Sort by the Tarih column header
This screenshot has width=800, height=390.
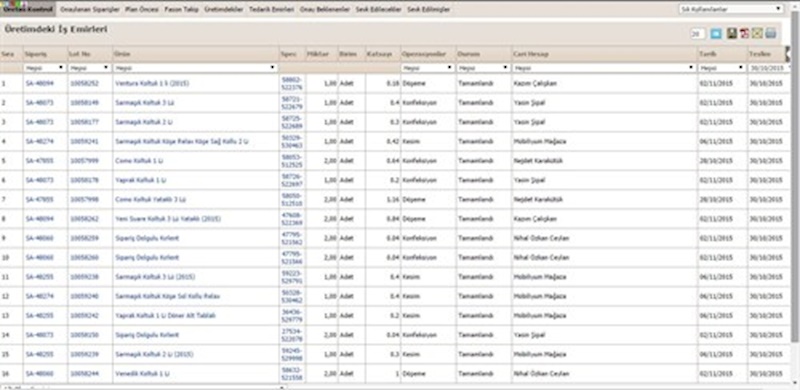tap(707, 54)
